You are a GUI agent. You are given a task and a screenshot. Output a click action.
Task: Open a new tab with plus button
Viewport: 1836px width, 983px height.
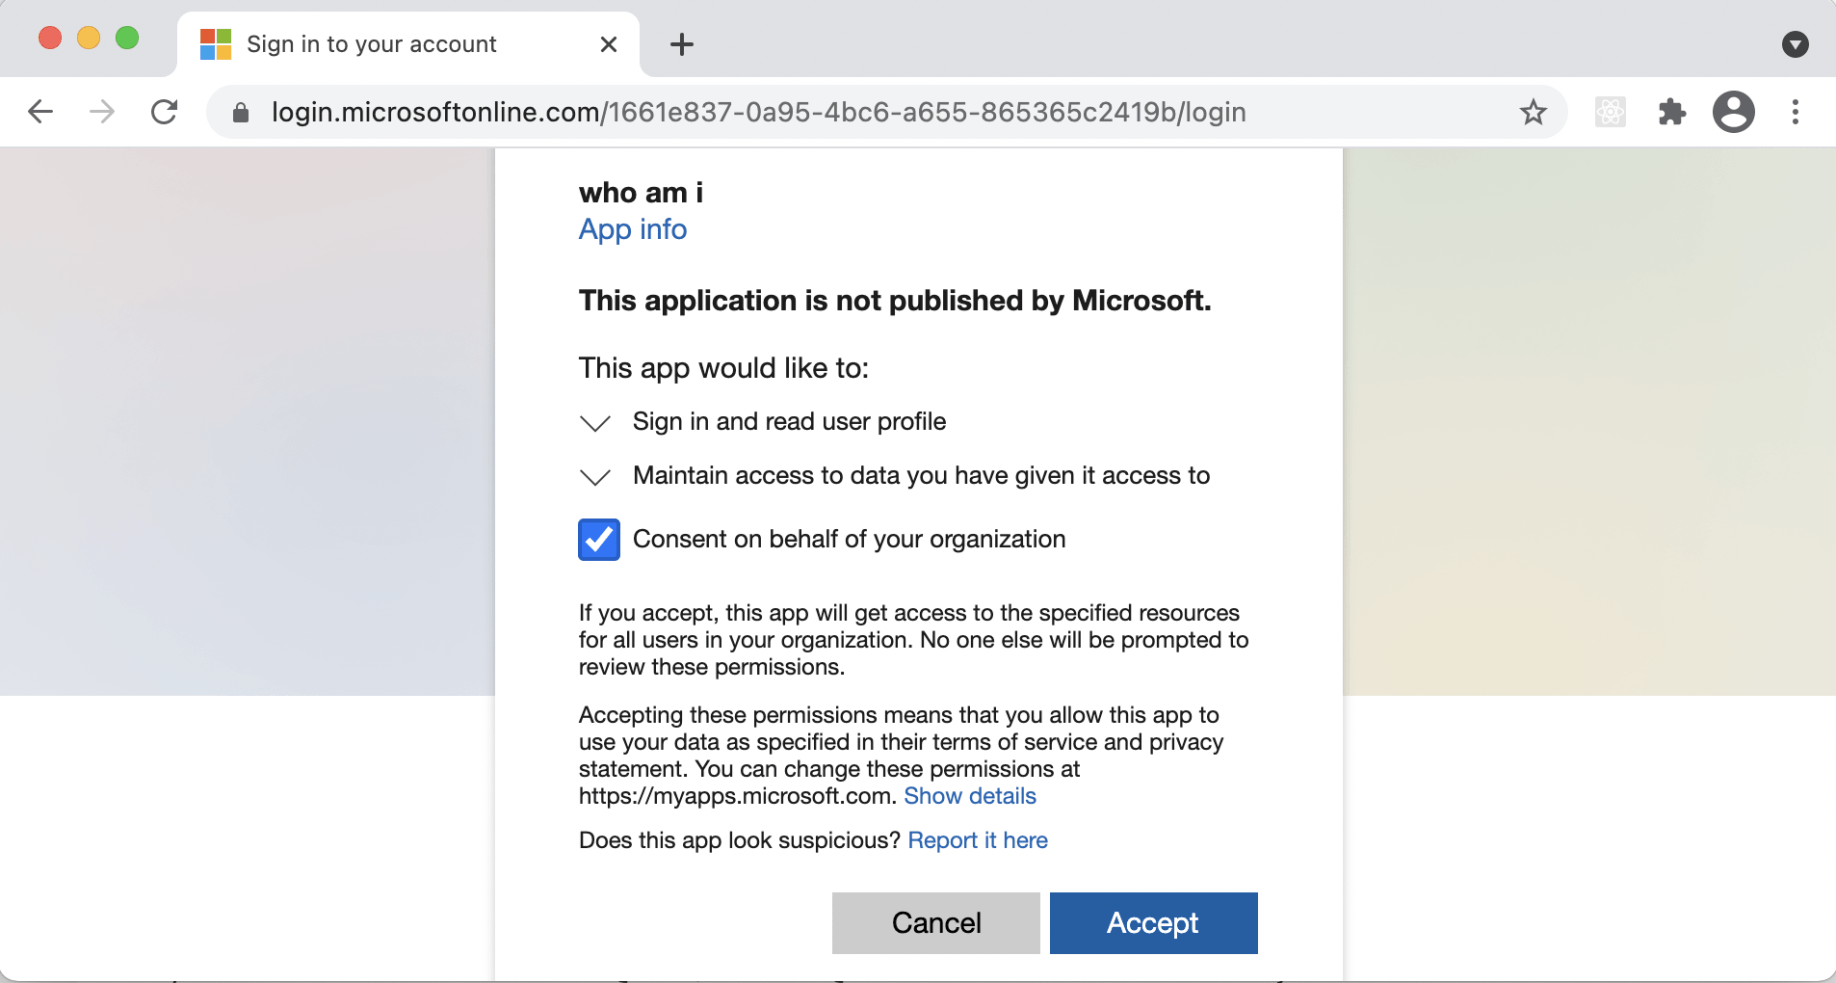[x=682, y=44]
